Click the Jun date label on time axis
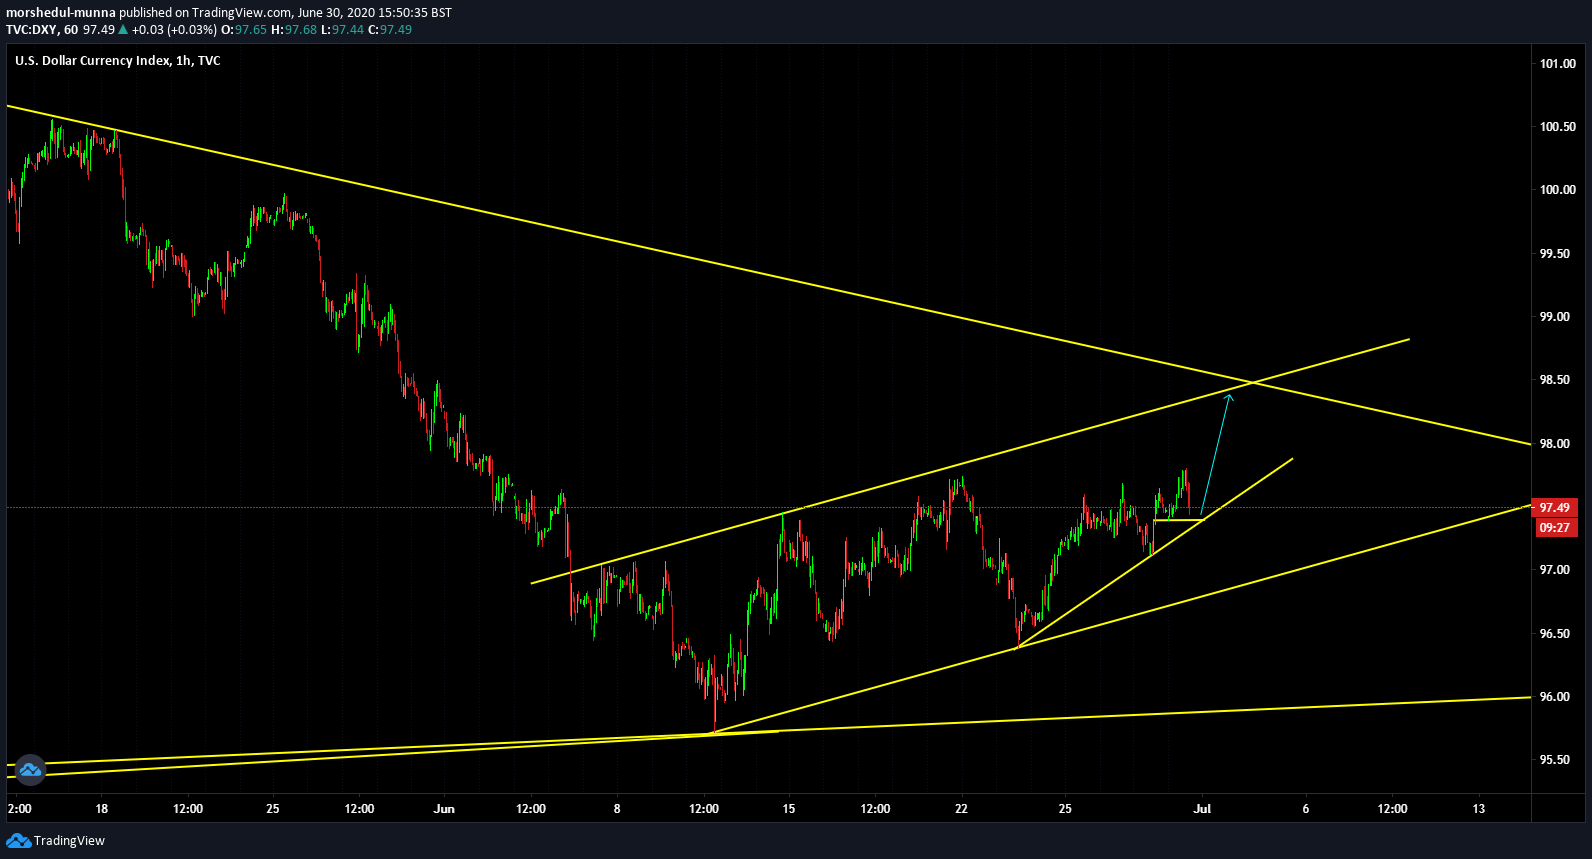This screenshot has width=1592, height=859. tap(444, 809)
